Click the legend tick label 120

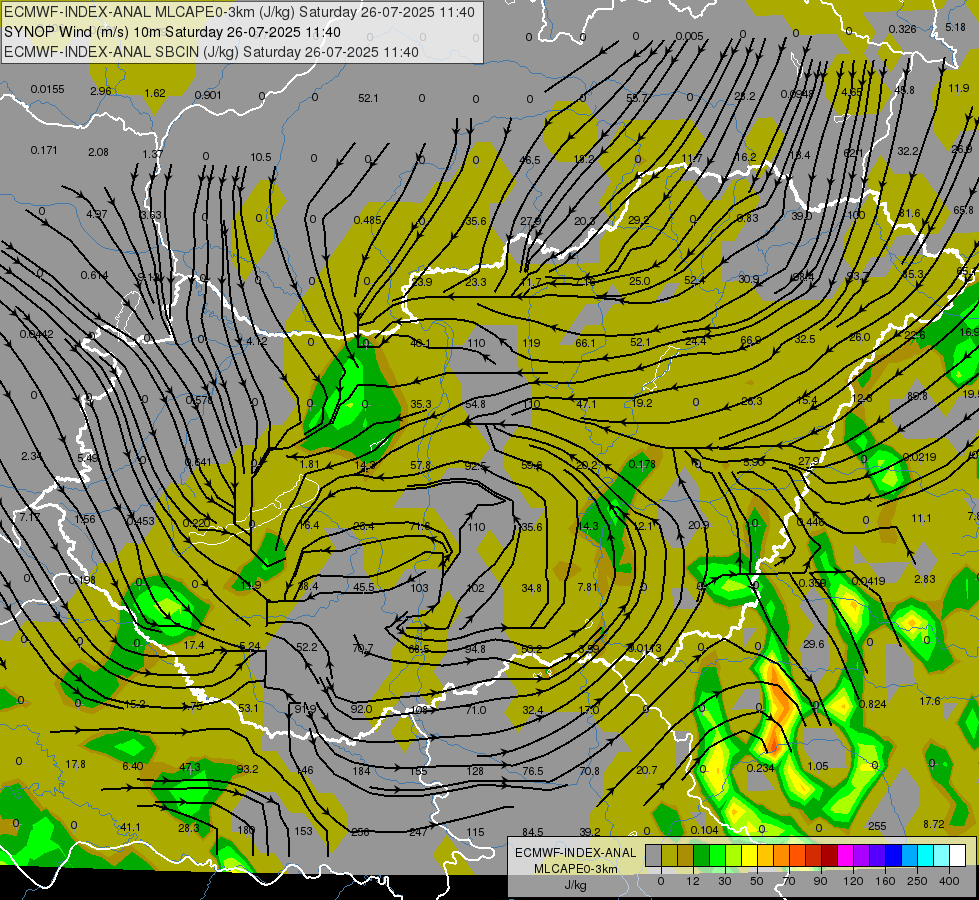[x=853, y=881]
